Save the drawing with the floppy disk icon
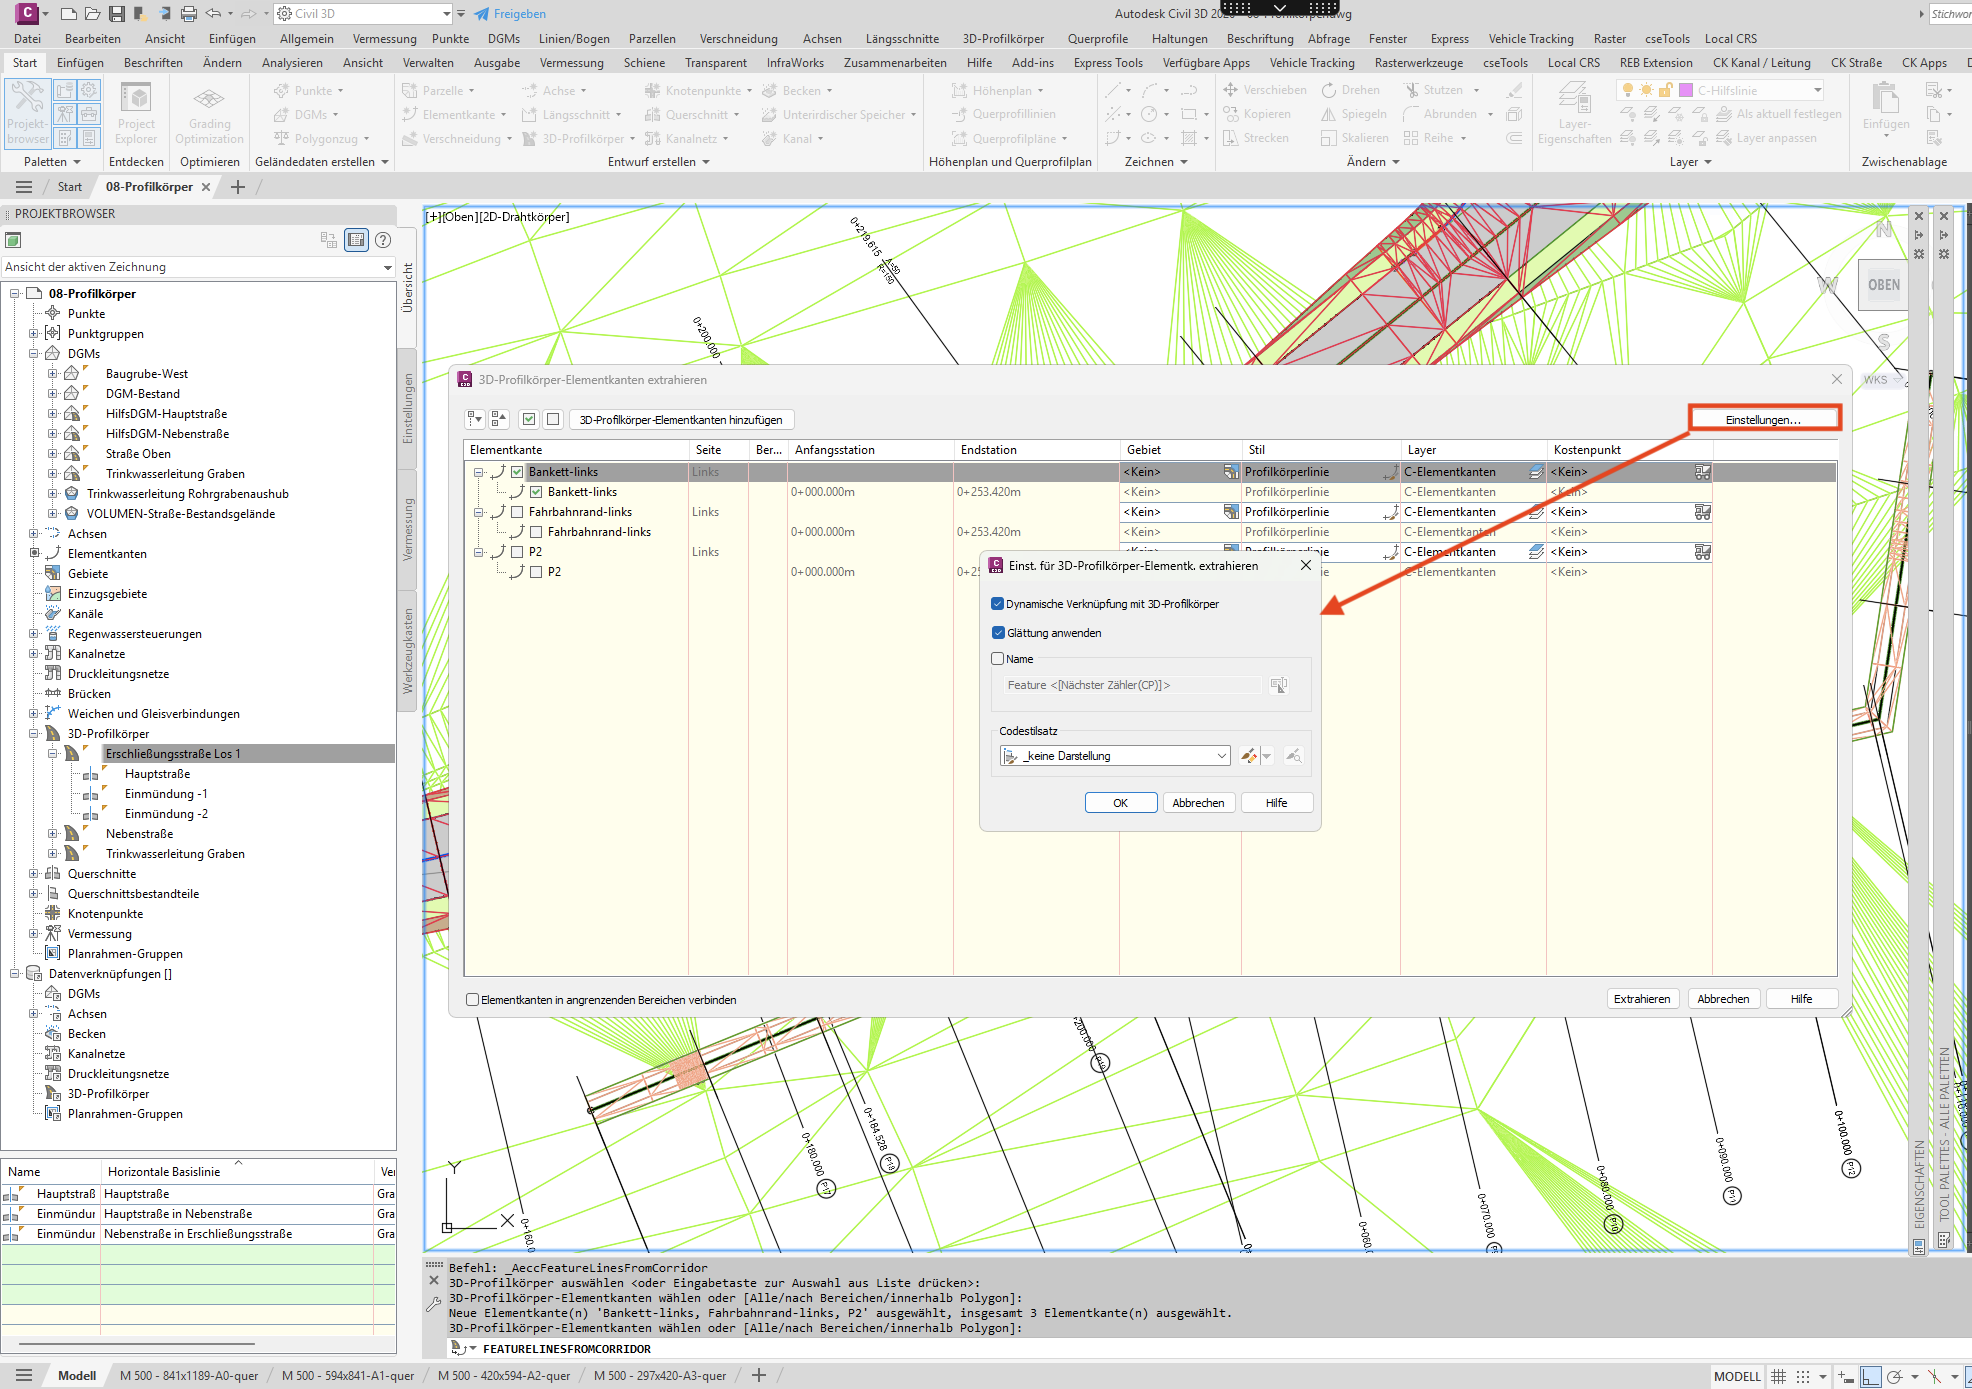Viewport: 1972px width, 1389px height. pyautogui.click(x=117, y=14)
